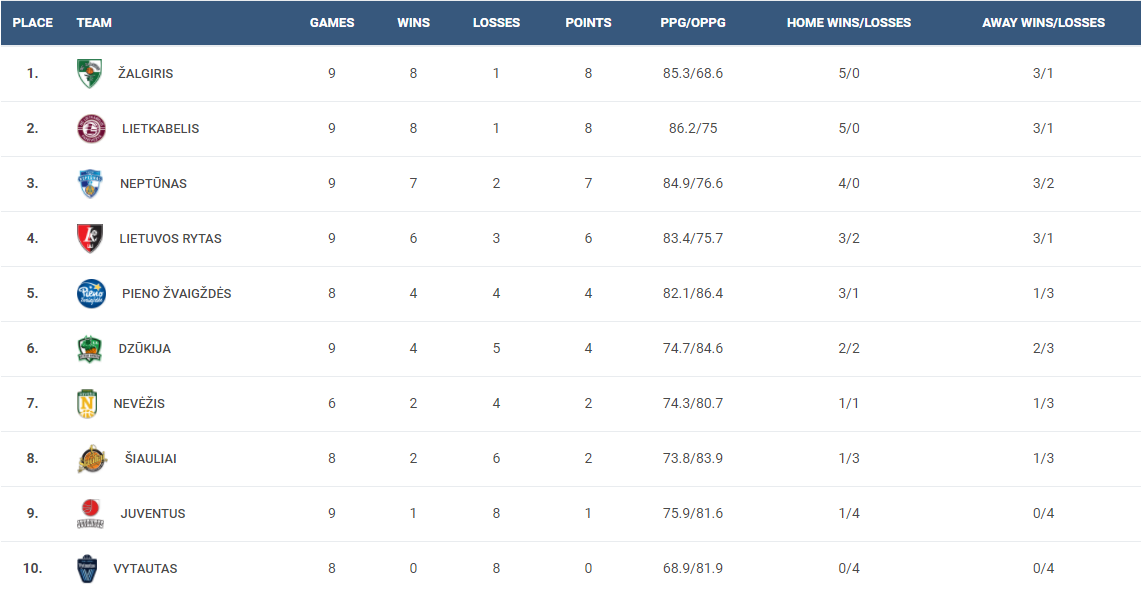The width and height of the screenshot is (1141, 598).
Task: Click the Juventus team logo
Action: point(90,513)
